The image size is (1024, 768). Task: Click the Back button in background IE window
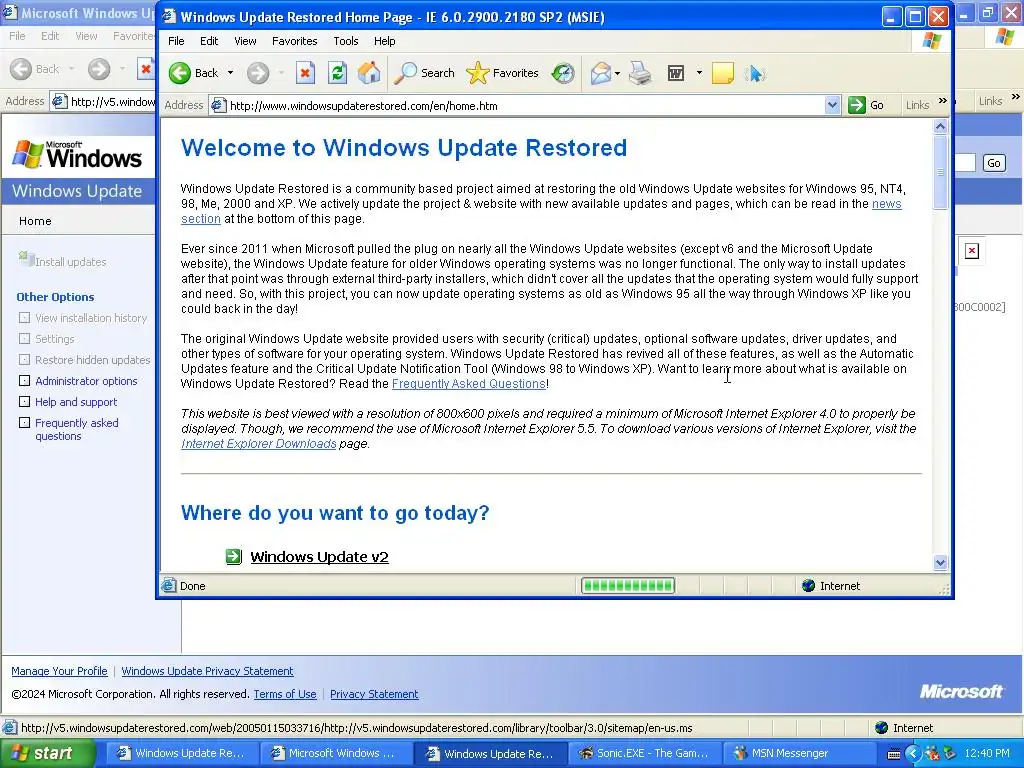(35, 69)
